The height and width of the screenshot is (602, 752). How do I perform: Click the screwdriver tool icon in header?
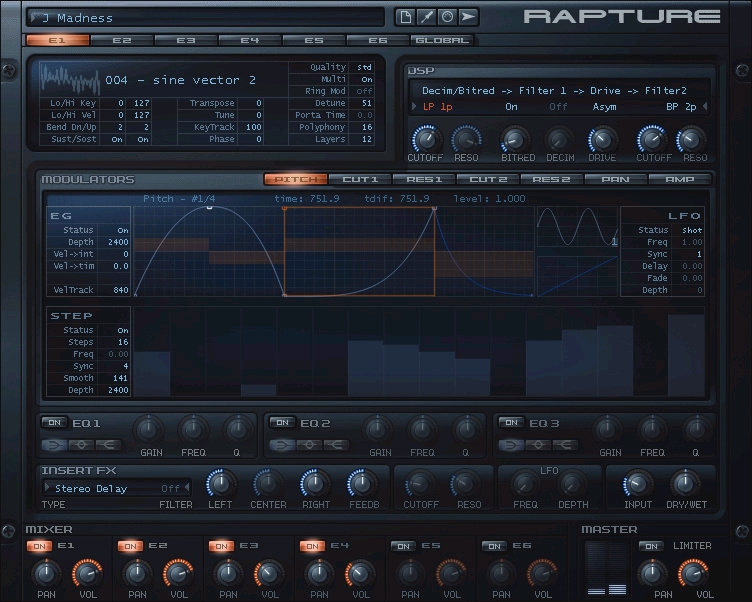click(x=426, y=17)
